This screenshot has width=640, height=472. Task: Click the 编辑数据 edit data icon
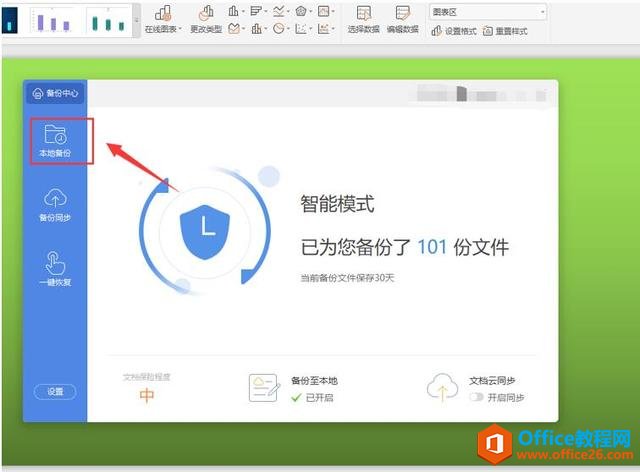(x=402, y=13)
